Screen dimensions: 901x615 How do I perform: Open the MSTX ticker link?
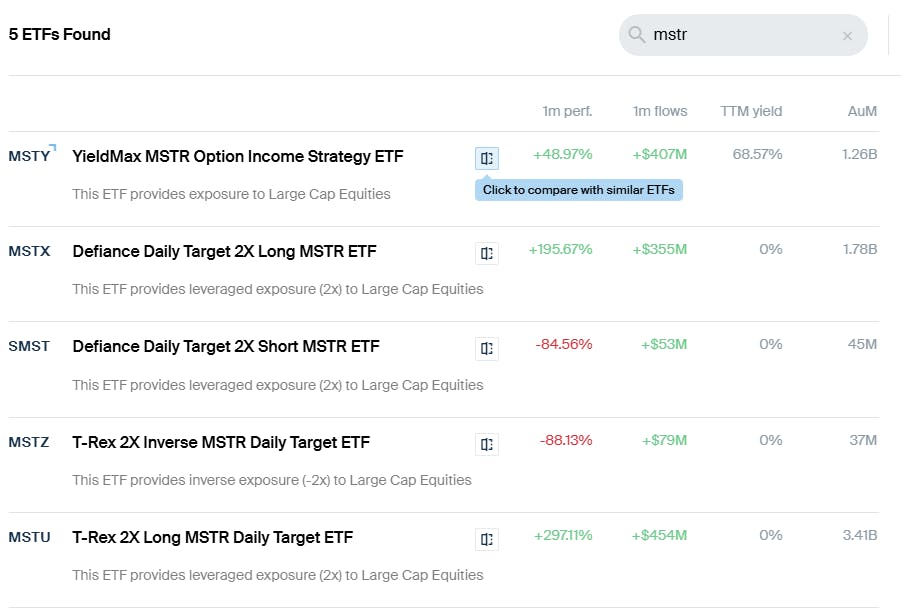point(30,251)
